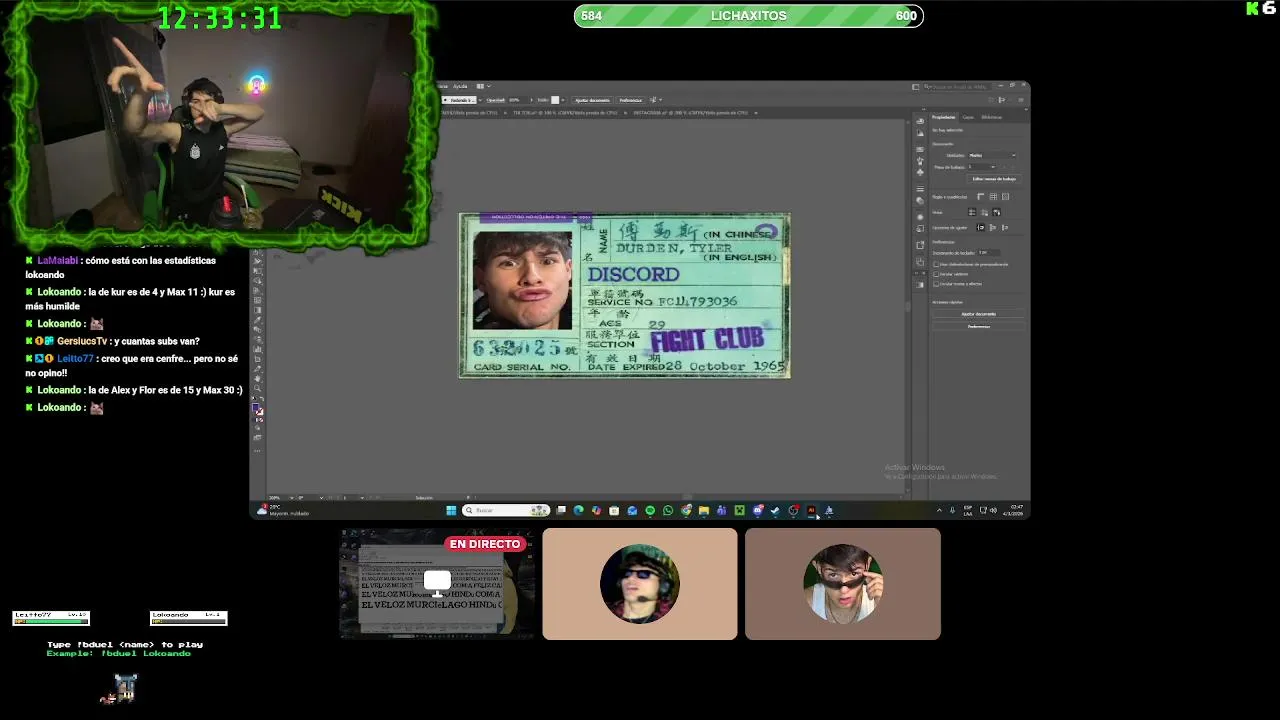1280x720 pixels.
Task: Click the Buscar search box on taskbar
Action: [506, 510]
